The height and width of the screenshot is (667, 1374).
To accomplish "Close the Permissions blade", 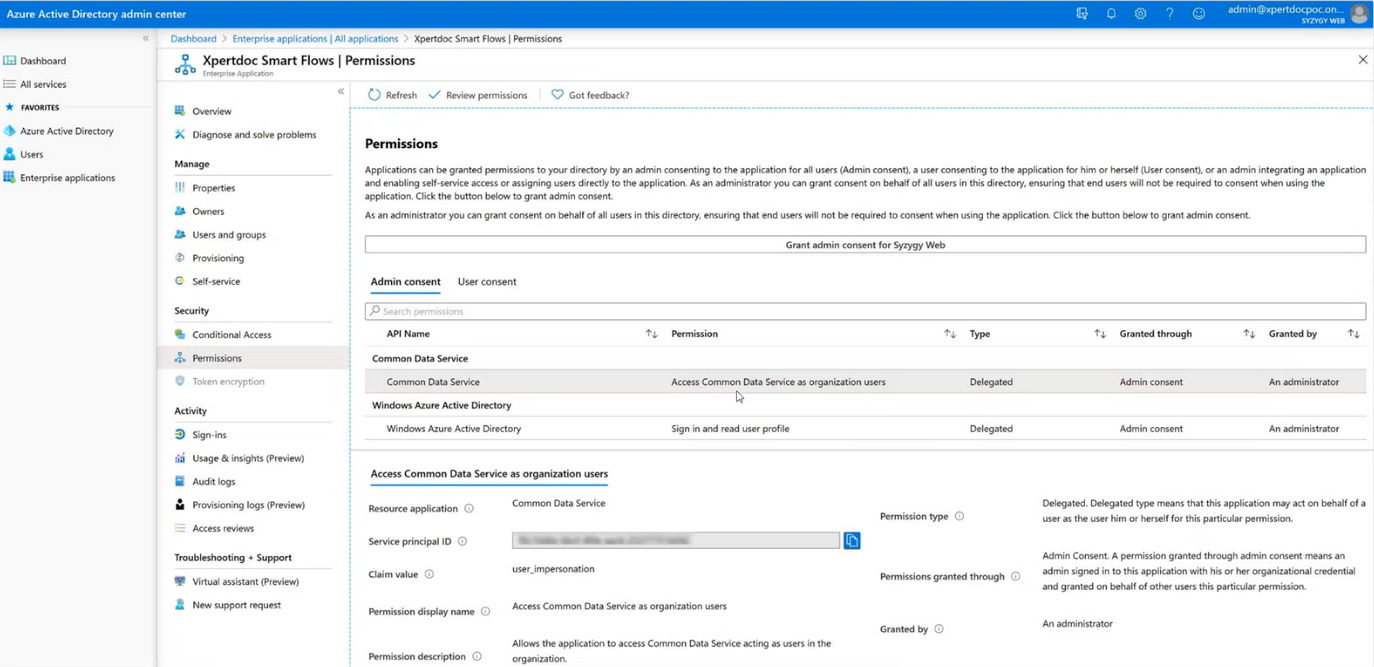I will 1362,60.
